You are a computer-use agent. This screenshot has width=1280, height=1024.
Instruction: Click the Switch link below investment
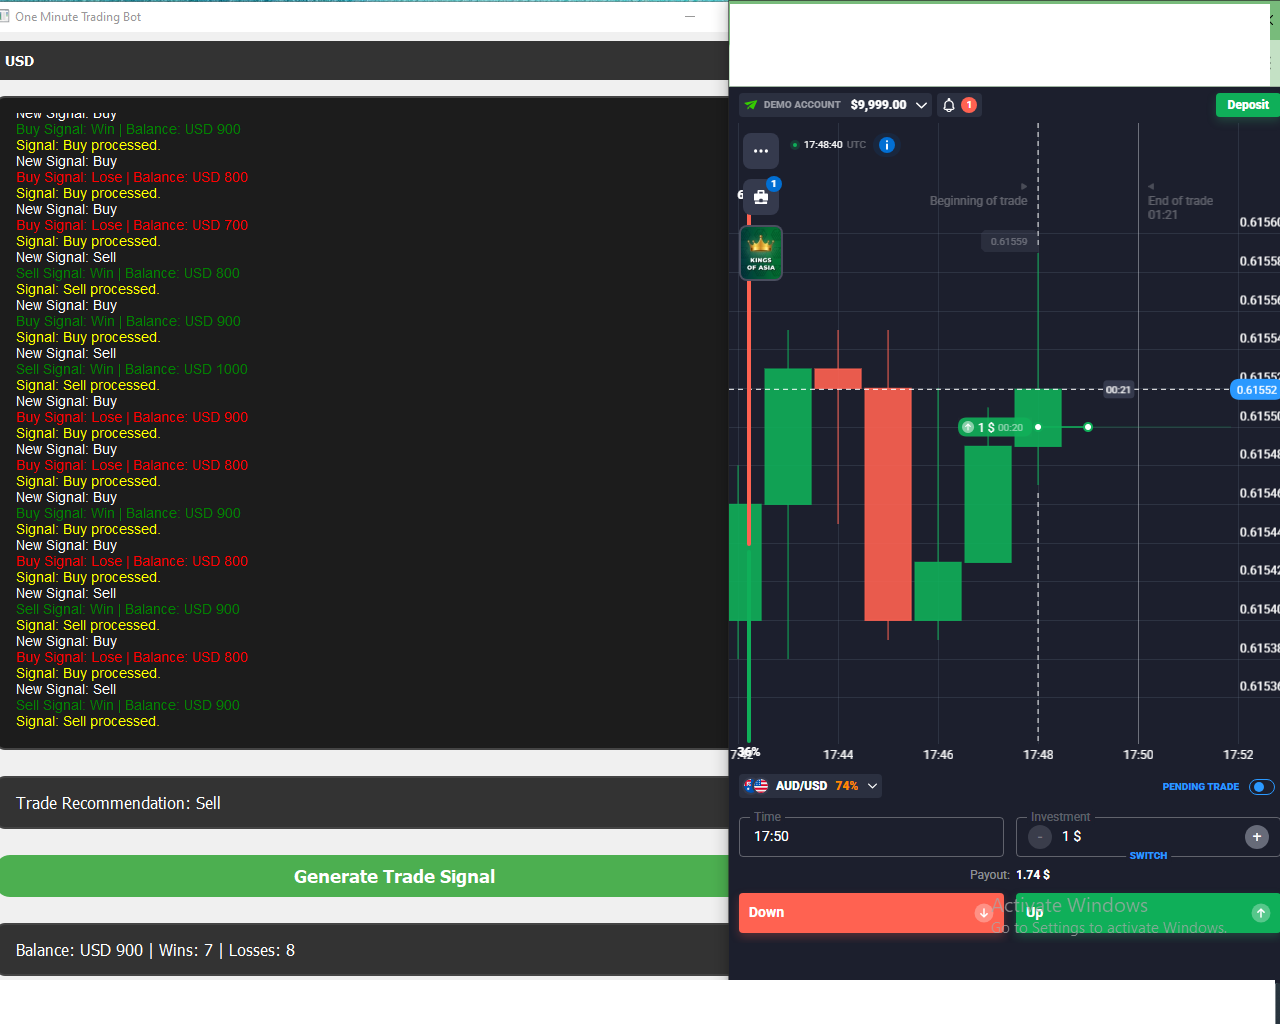[1148, 856]
